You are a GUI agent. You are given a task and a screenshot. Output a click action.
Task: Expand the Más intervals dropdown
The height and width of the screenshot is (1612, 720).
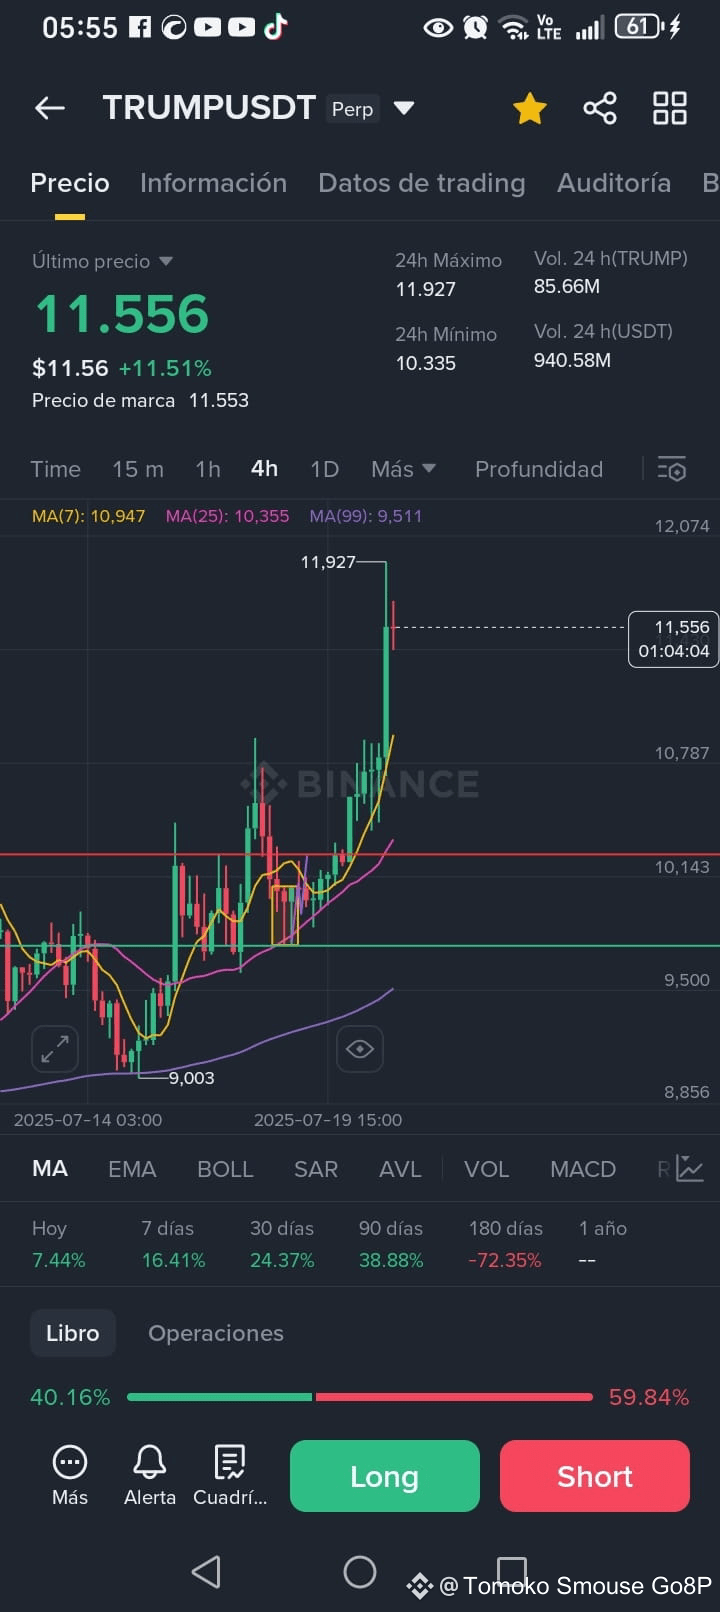(x=403, y=469)
